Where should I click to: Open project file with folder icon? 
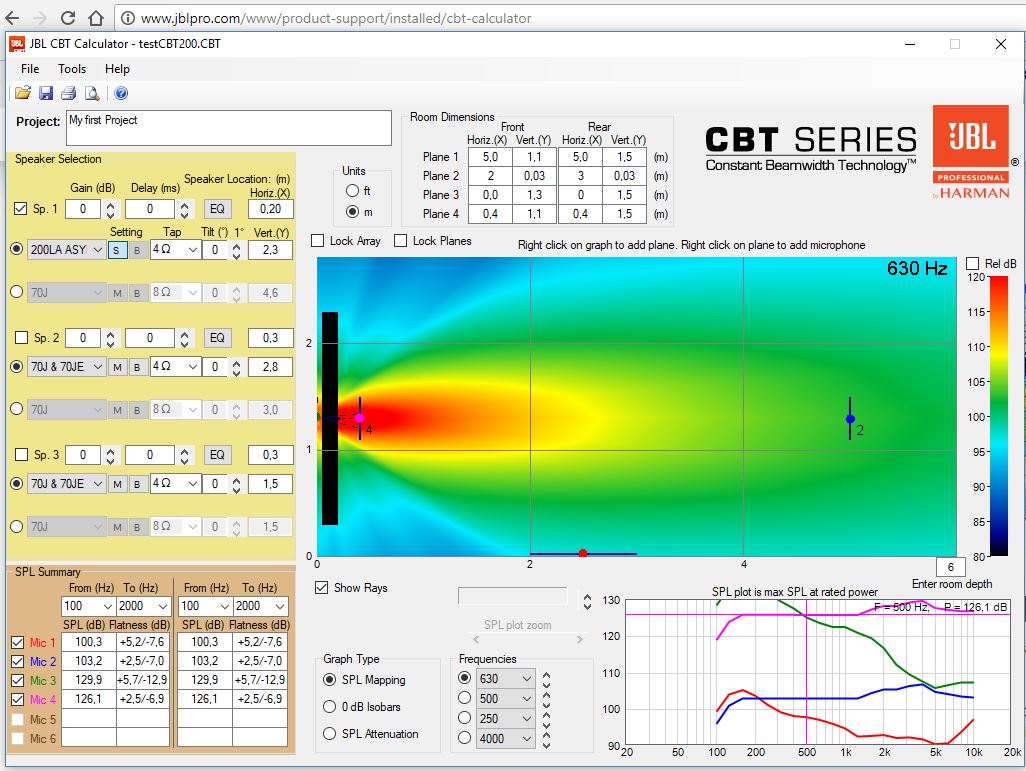pos(23,93)
